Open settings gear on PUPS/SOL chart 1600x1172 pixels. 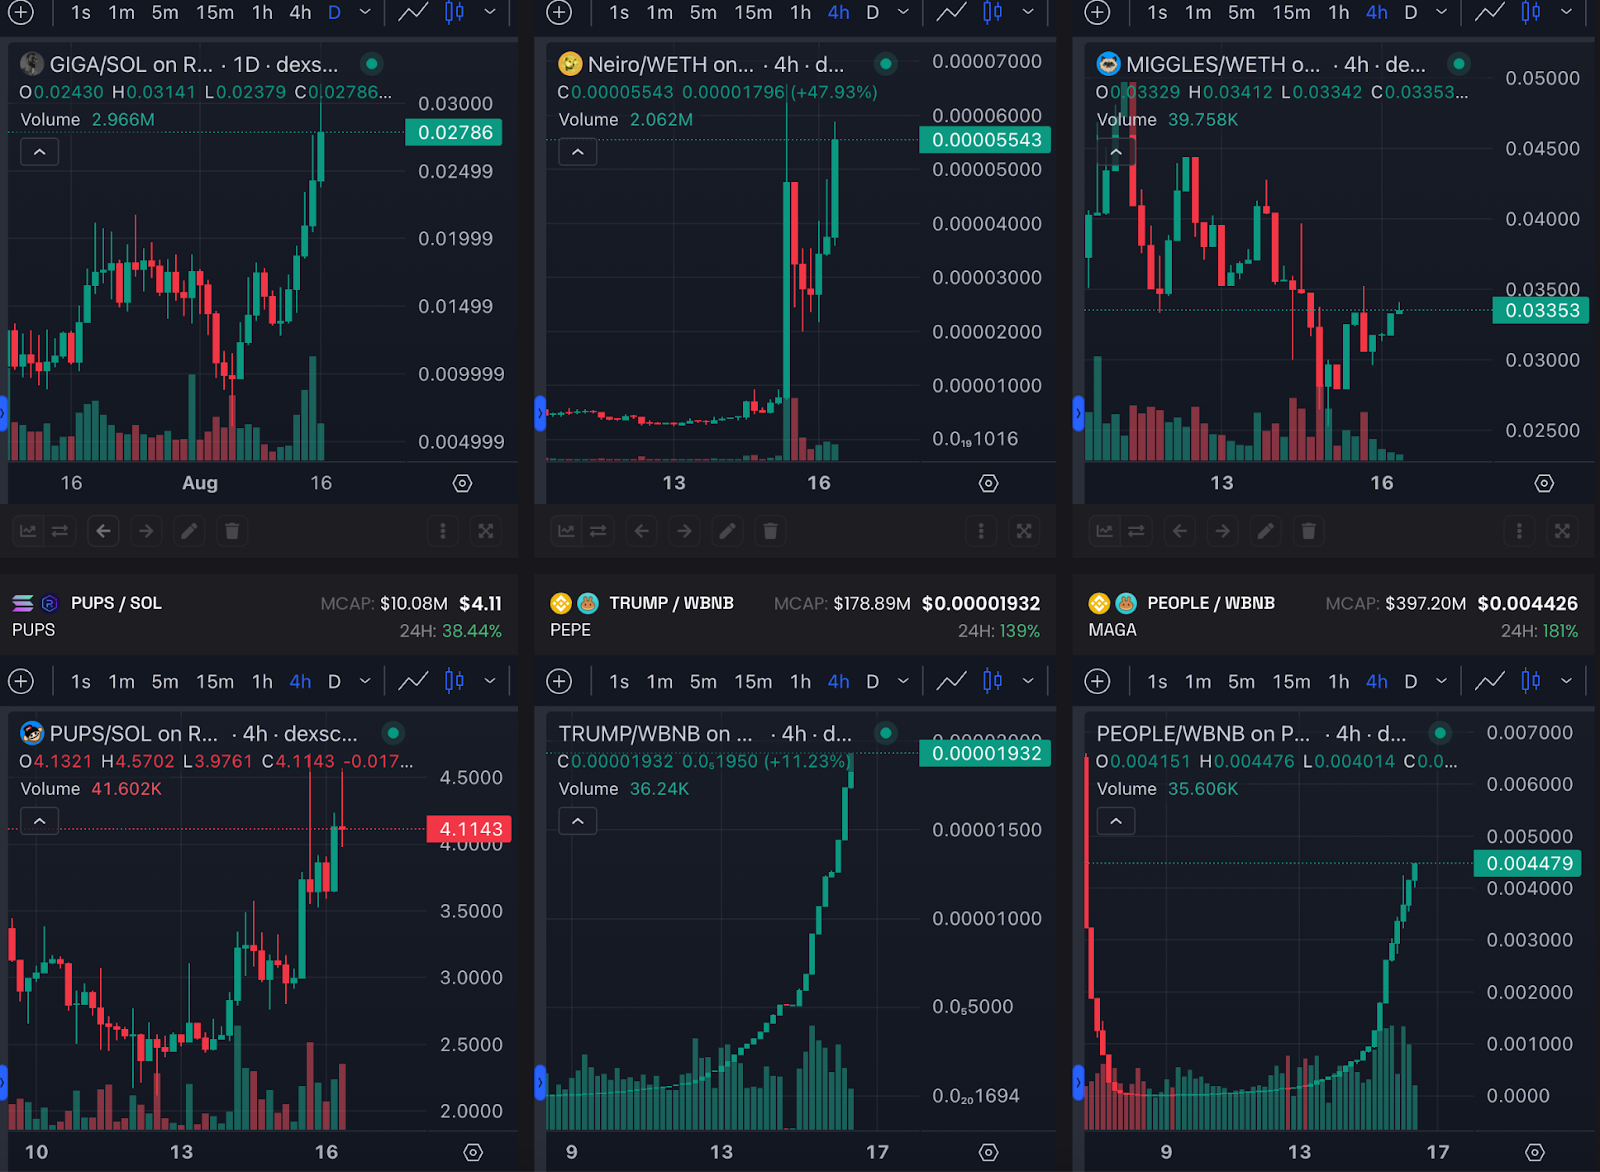(473, 1152)
